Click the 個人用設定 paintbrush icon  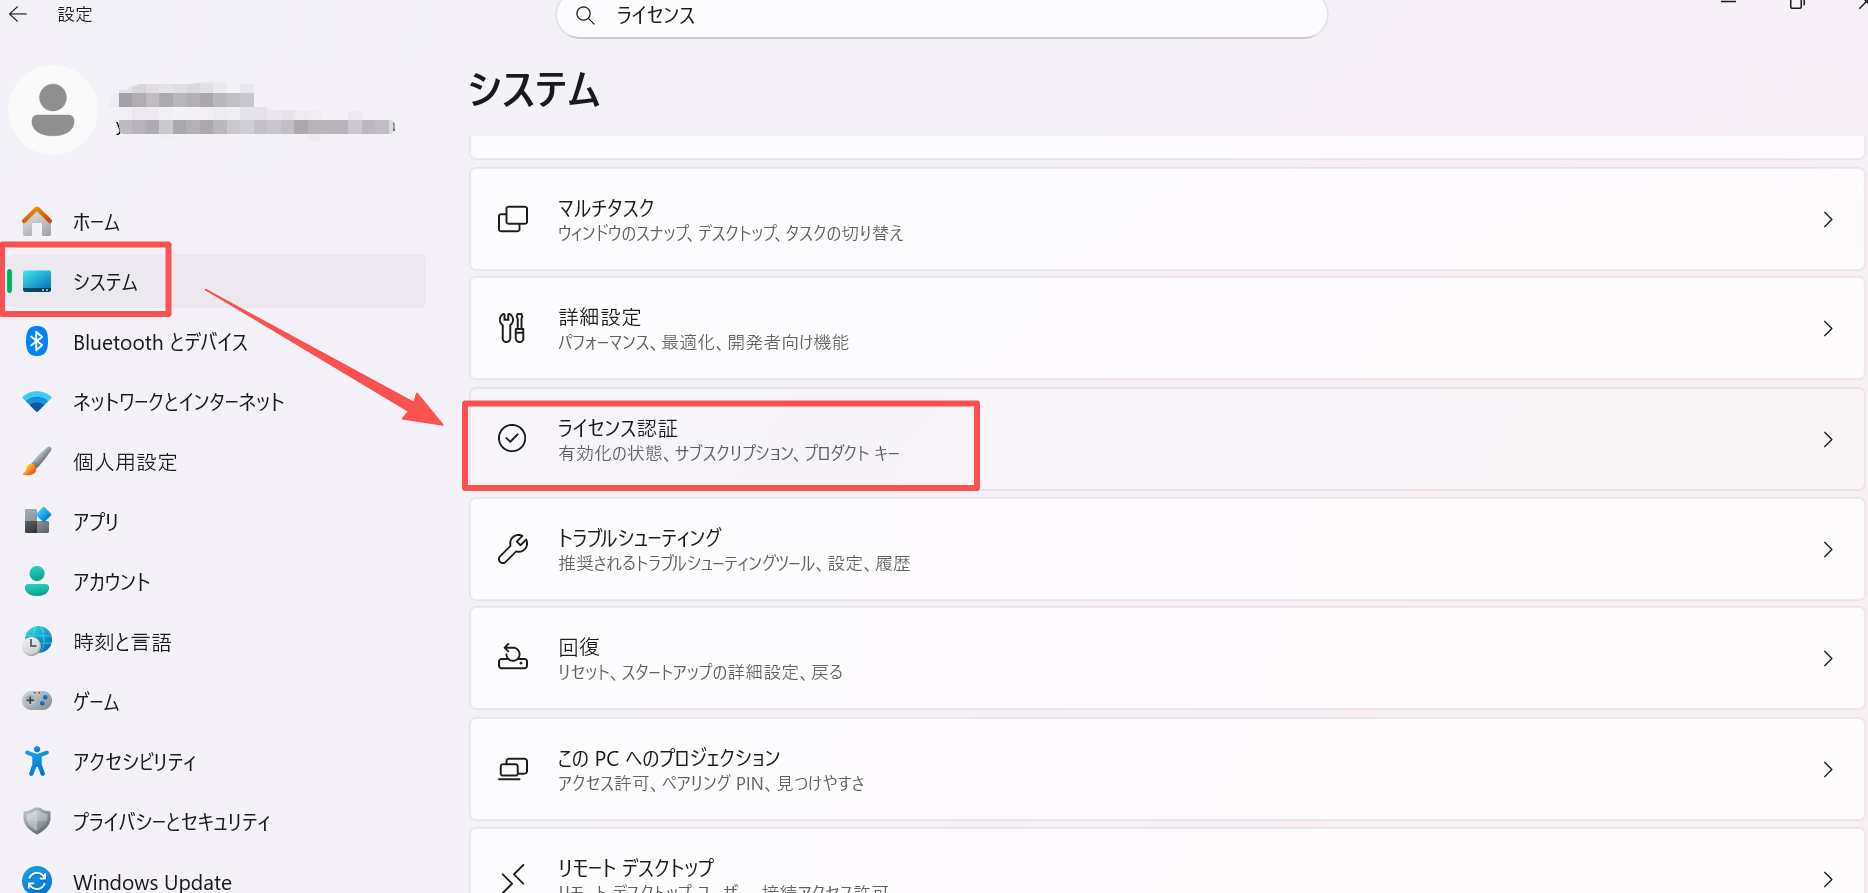(37, 461)
